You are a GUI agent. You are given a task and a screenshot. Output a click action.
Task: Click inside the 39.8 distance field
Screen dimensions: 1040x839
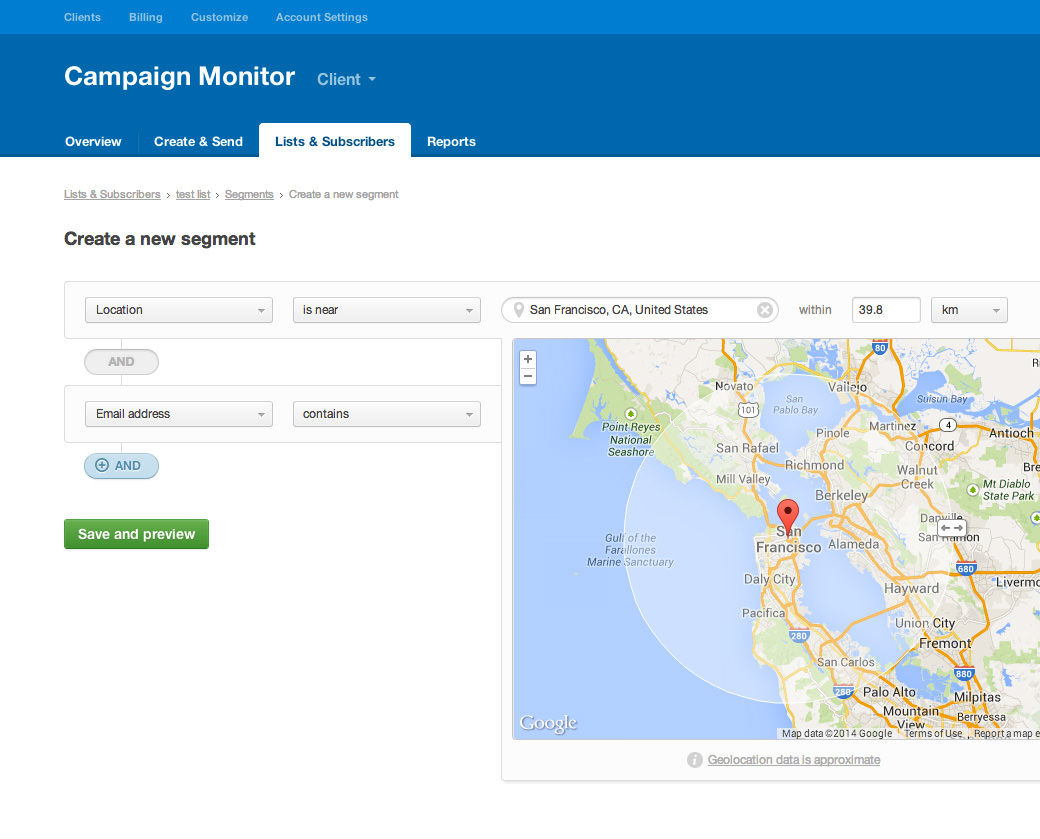(x=886, y=310)
